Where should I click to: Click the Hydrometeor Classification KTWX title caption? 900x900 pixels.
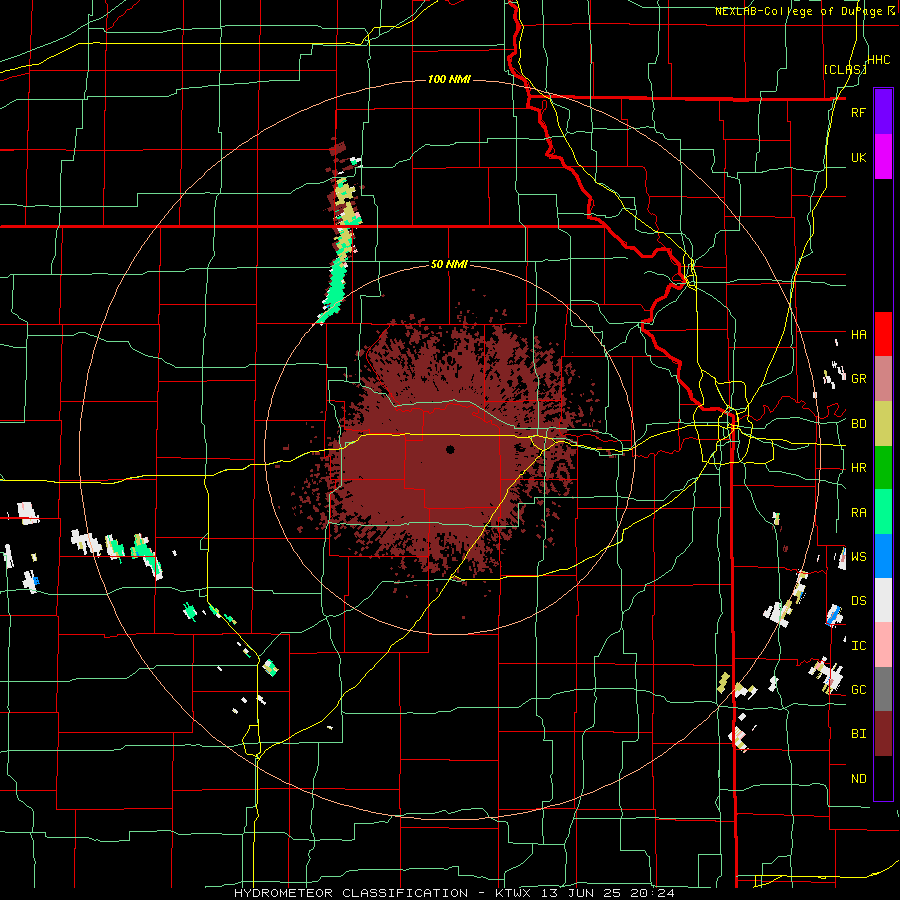(454, 893)
